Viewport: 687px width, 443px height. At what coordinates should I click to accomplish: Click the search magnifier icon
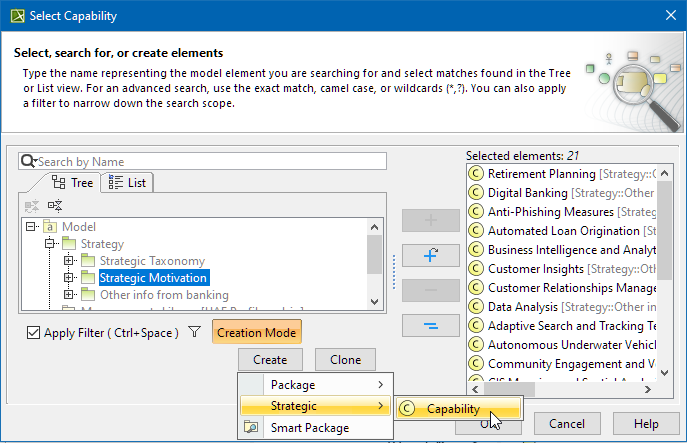[x=29, y=162]
